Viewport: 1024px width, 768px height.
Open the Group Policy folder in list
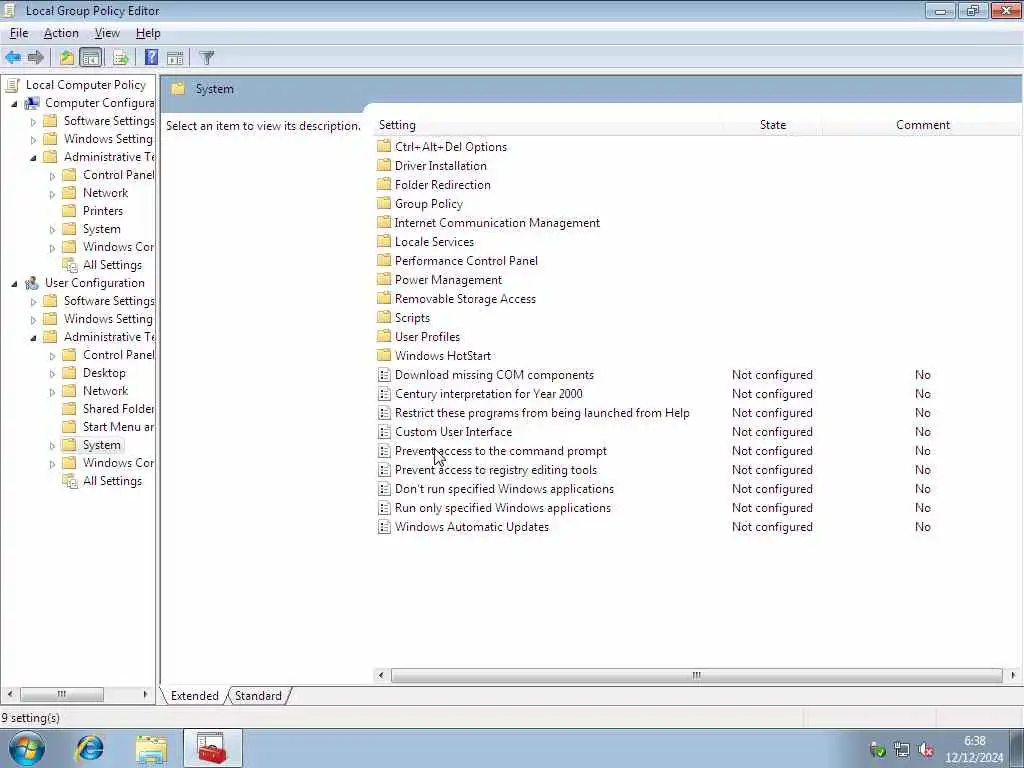tap(429, 204)
